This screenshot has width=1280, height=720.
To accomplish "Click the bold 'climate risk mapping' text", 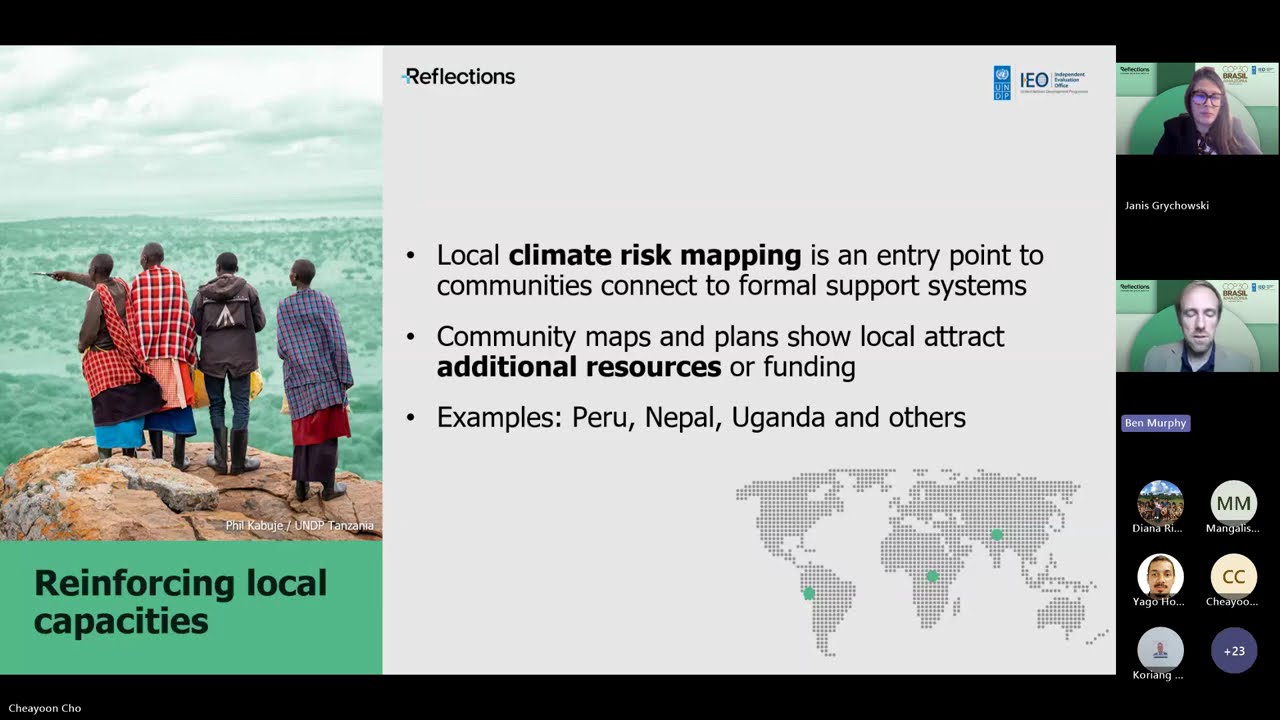I will [x=655, y=255].
